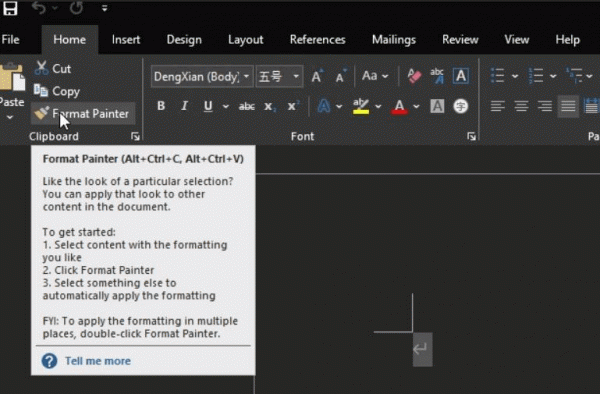Open the Layout tab
600x394 pixels.
point(245,40)
